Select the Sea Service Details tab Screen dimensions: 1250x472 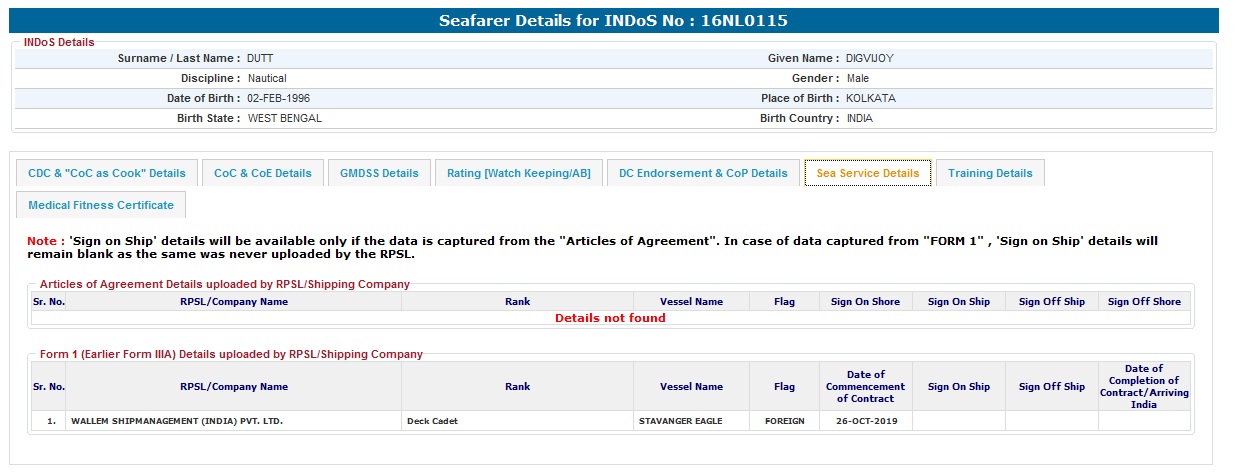pyautogui.click(x=867, y=173)
